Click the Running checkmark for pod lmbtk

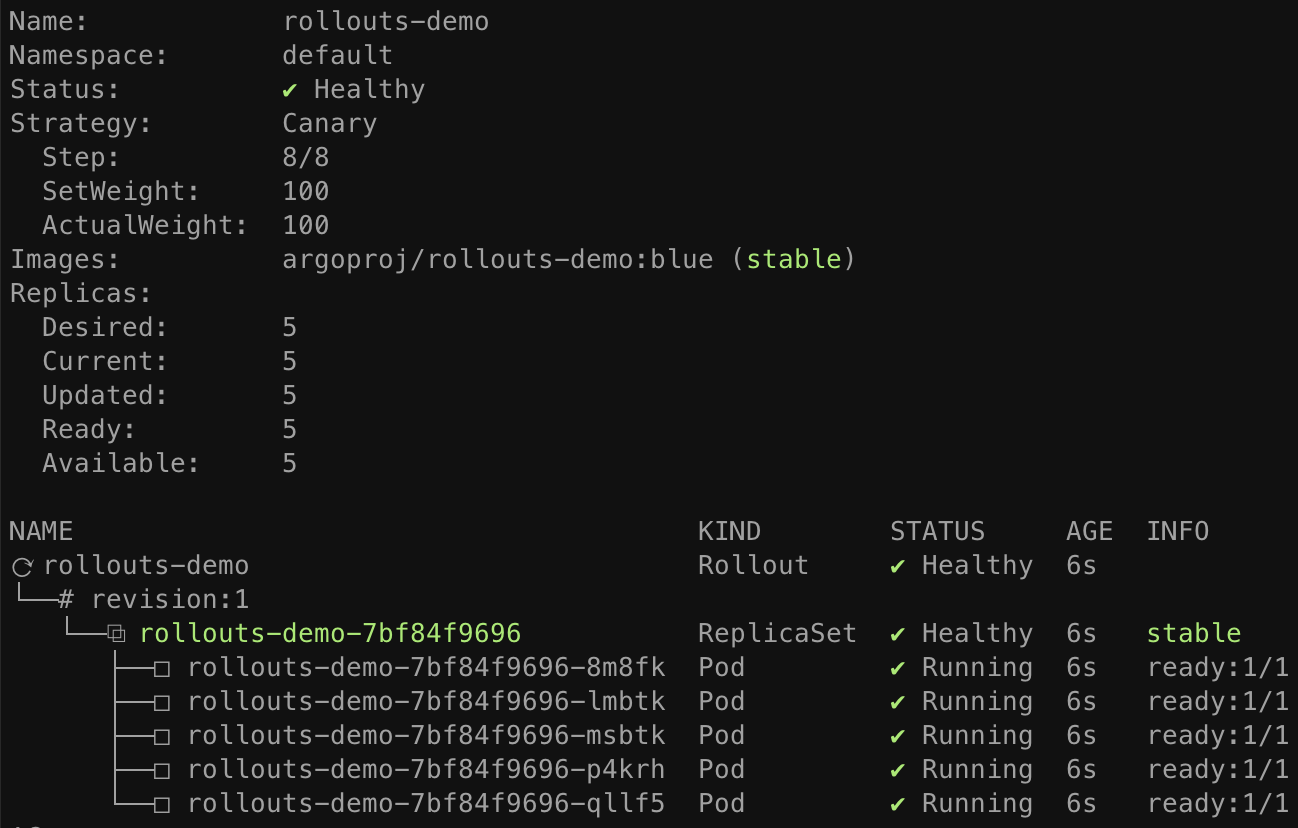pyautogui.click(x=898, y=702)
